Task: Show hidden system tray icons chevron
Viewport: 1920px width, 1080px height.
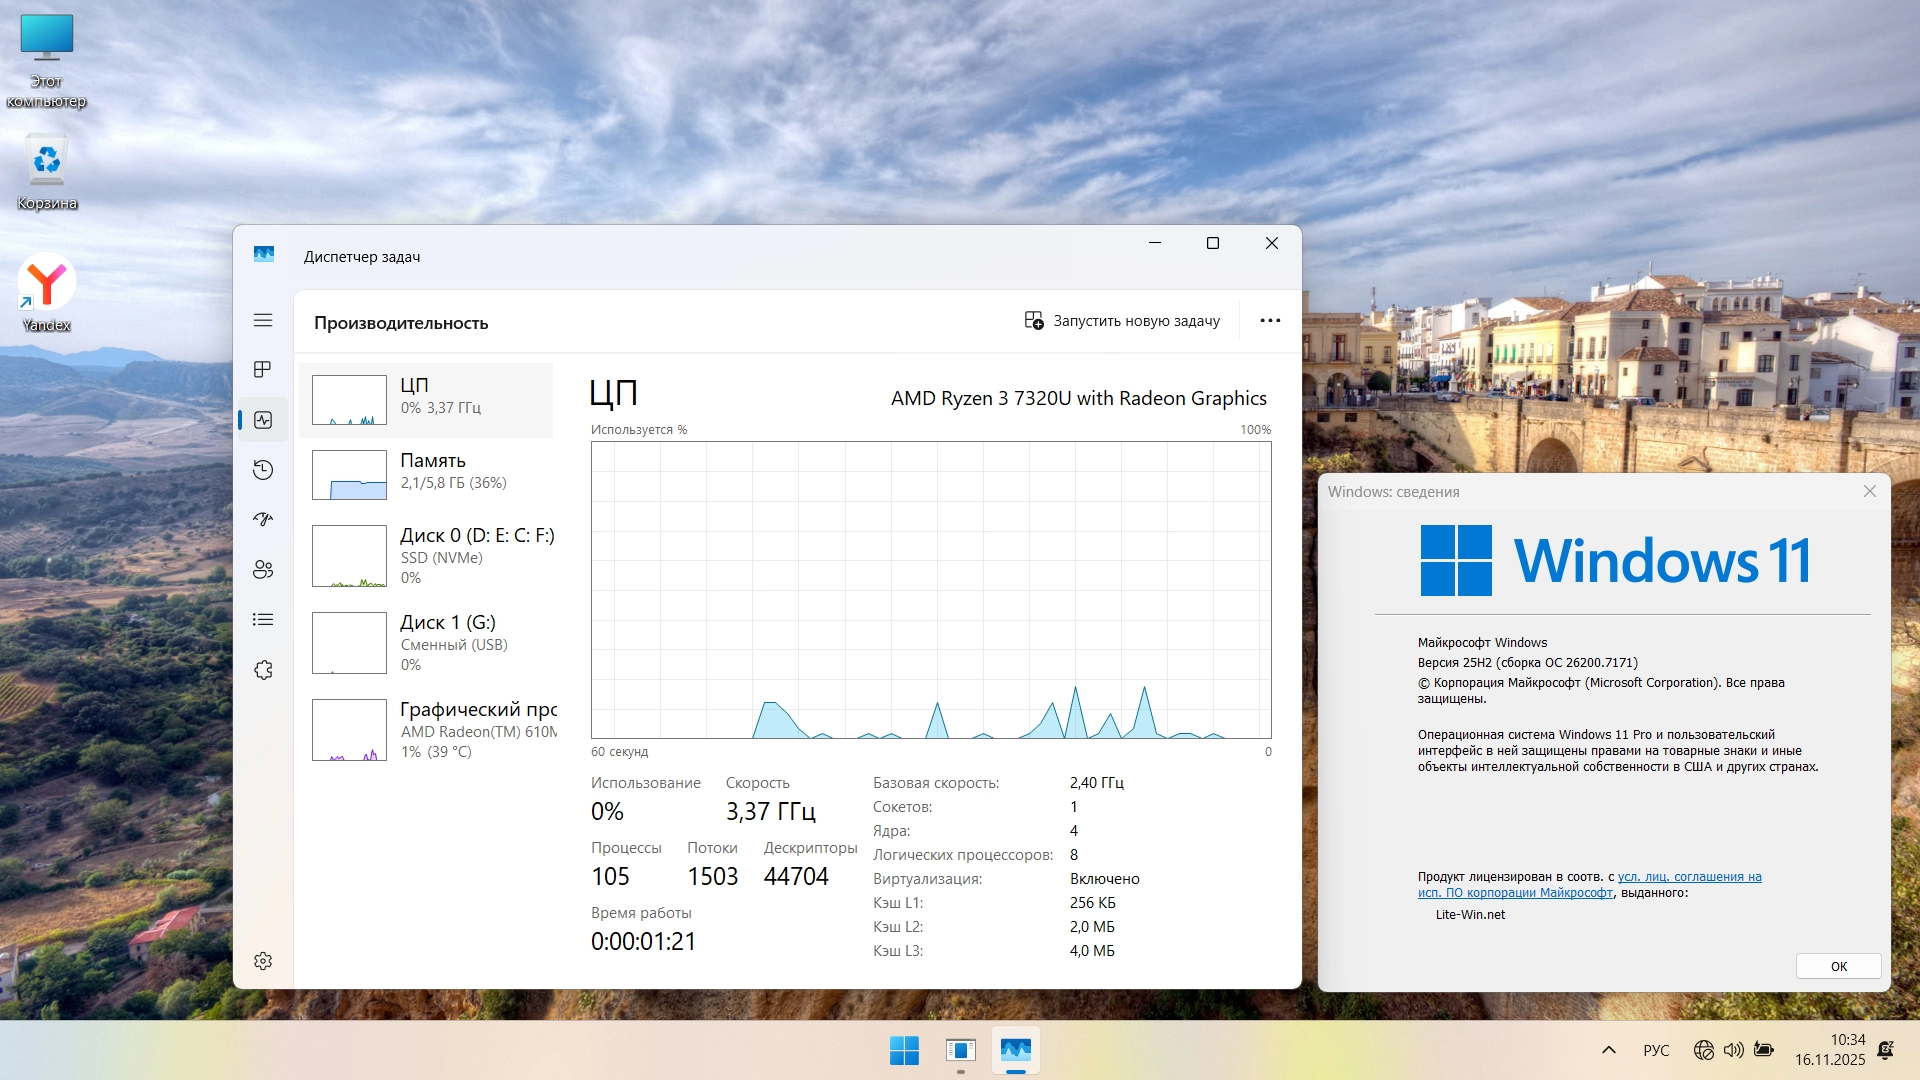Action: coord(1609,1050)
